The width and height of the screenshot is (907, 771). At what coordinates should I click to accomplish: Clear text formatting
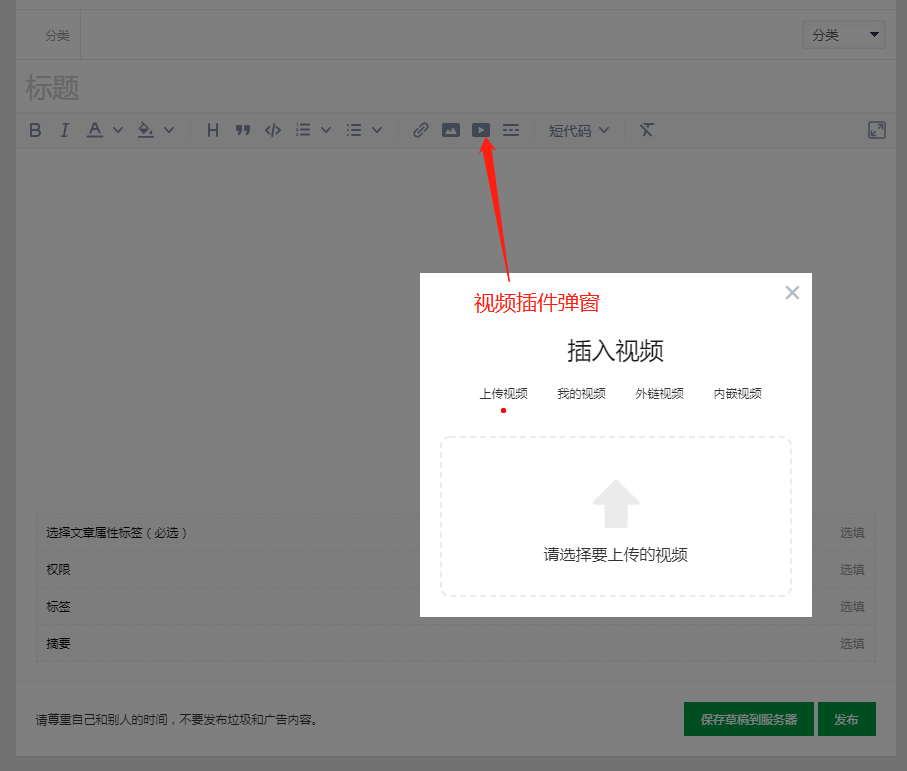coord(646,130)
